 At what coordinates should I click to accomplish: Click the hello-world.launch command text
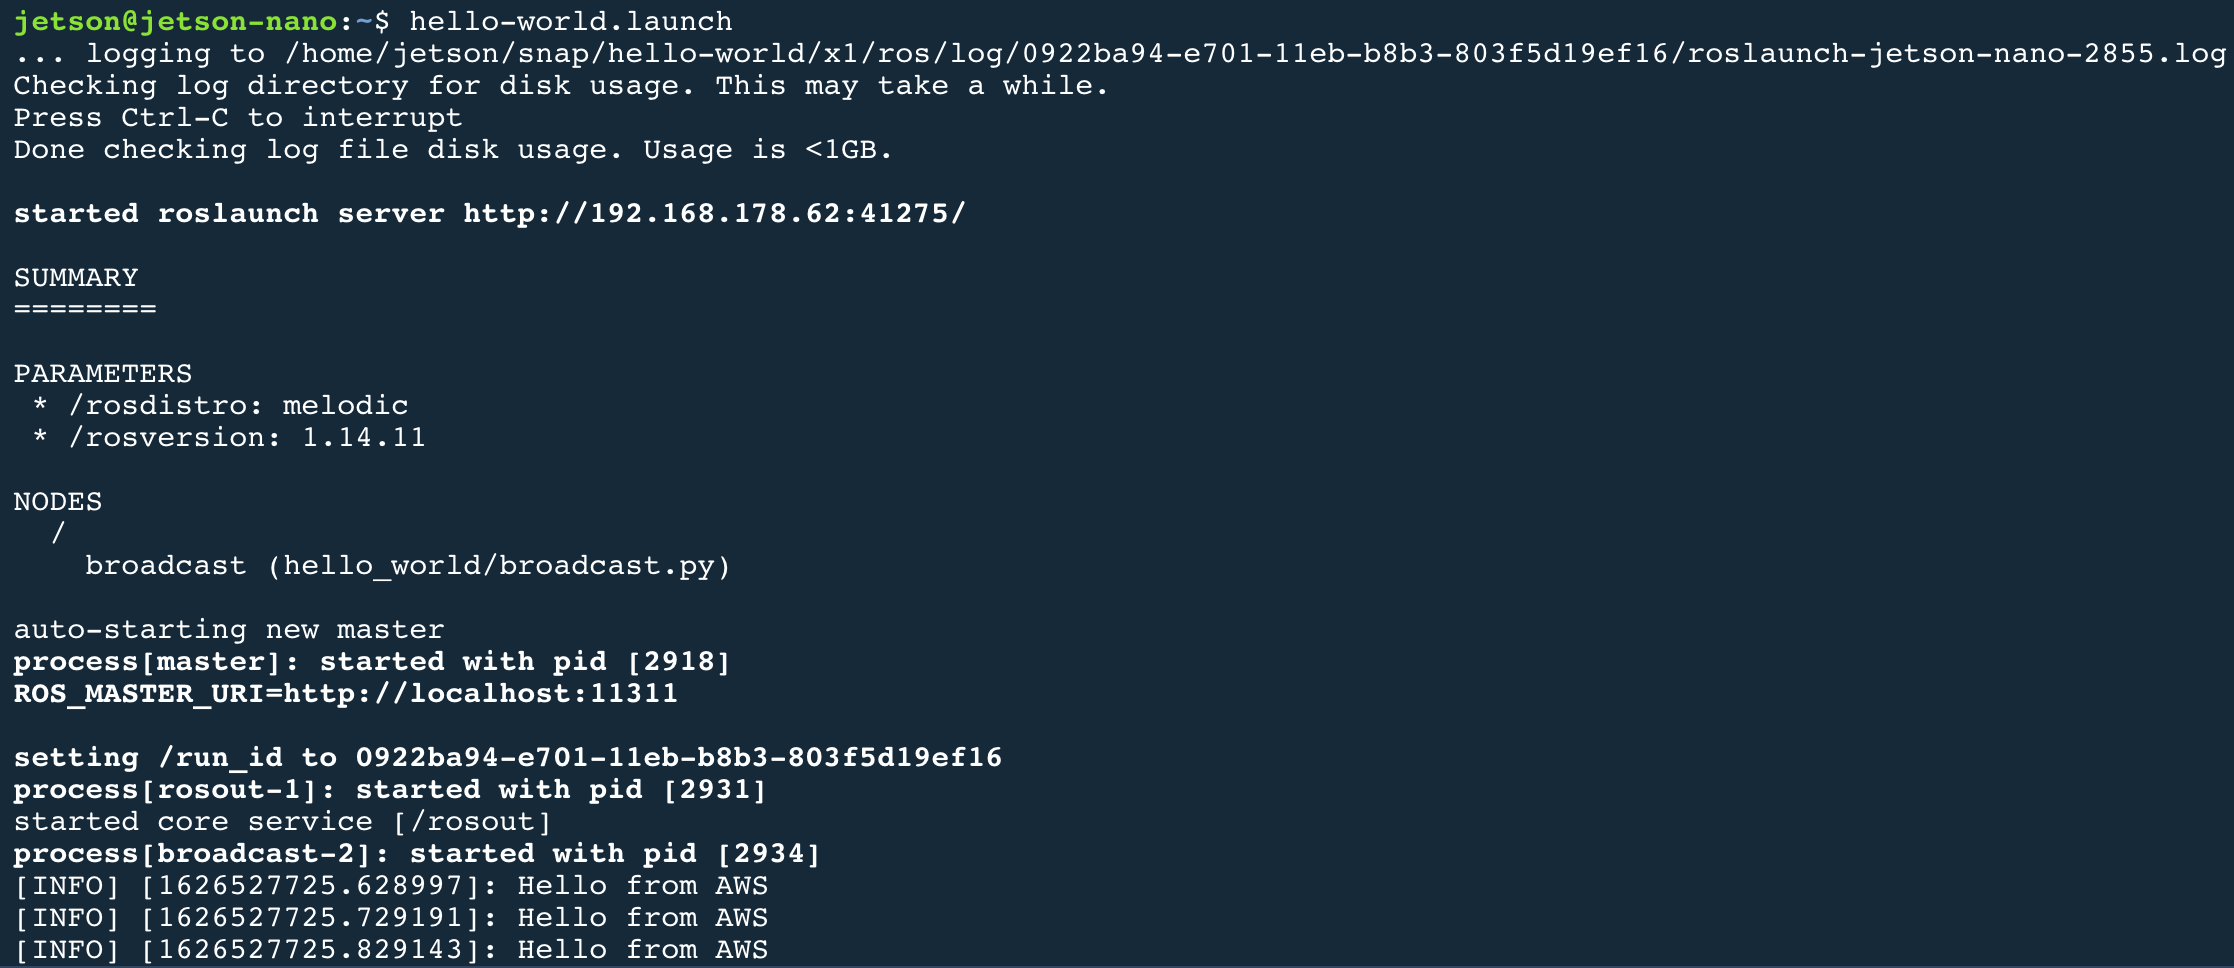pos(570,21)
